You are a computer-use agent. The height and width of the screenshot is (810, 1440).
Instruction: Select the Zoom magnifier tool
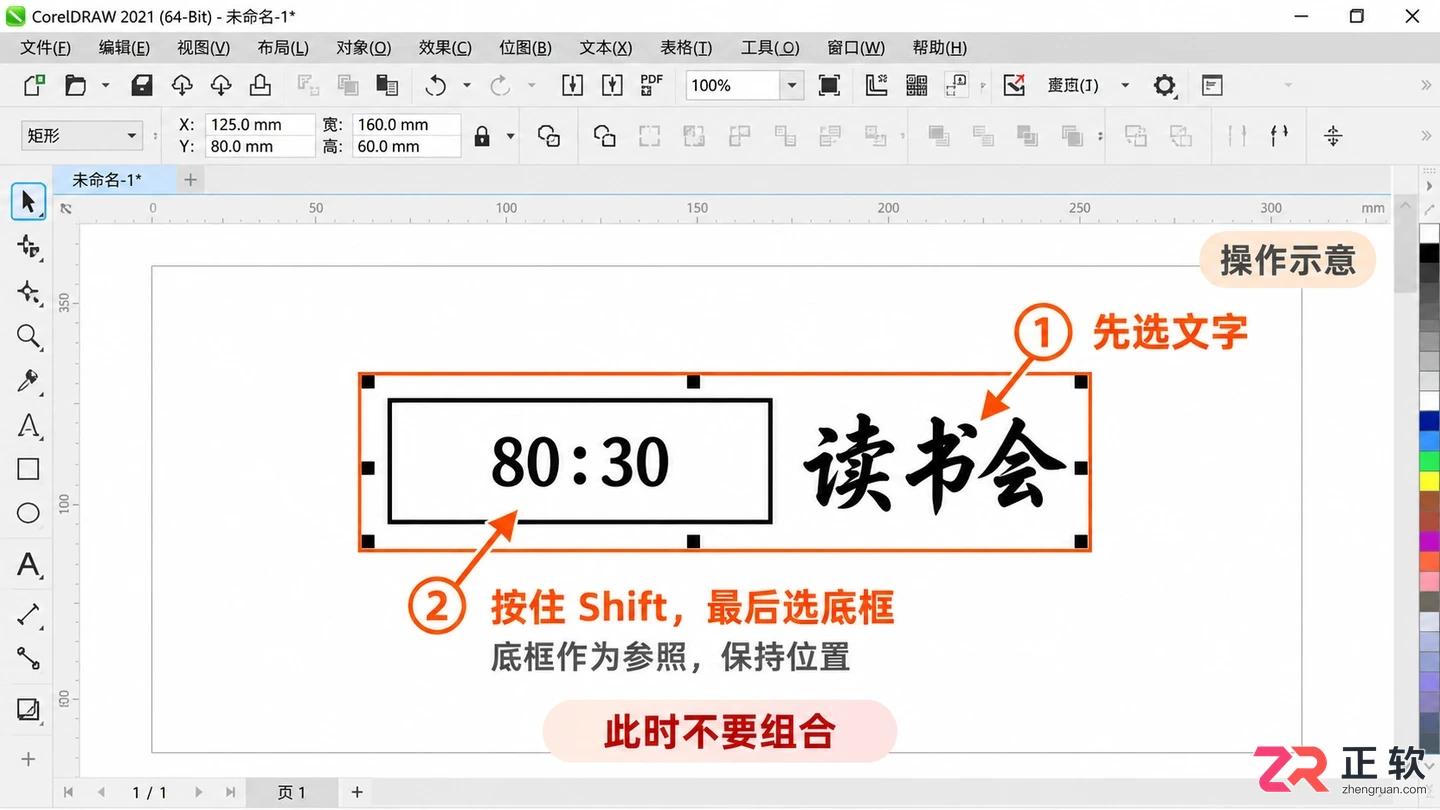coord(28,336)
